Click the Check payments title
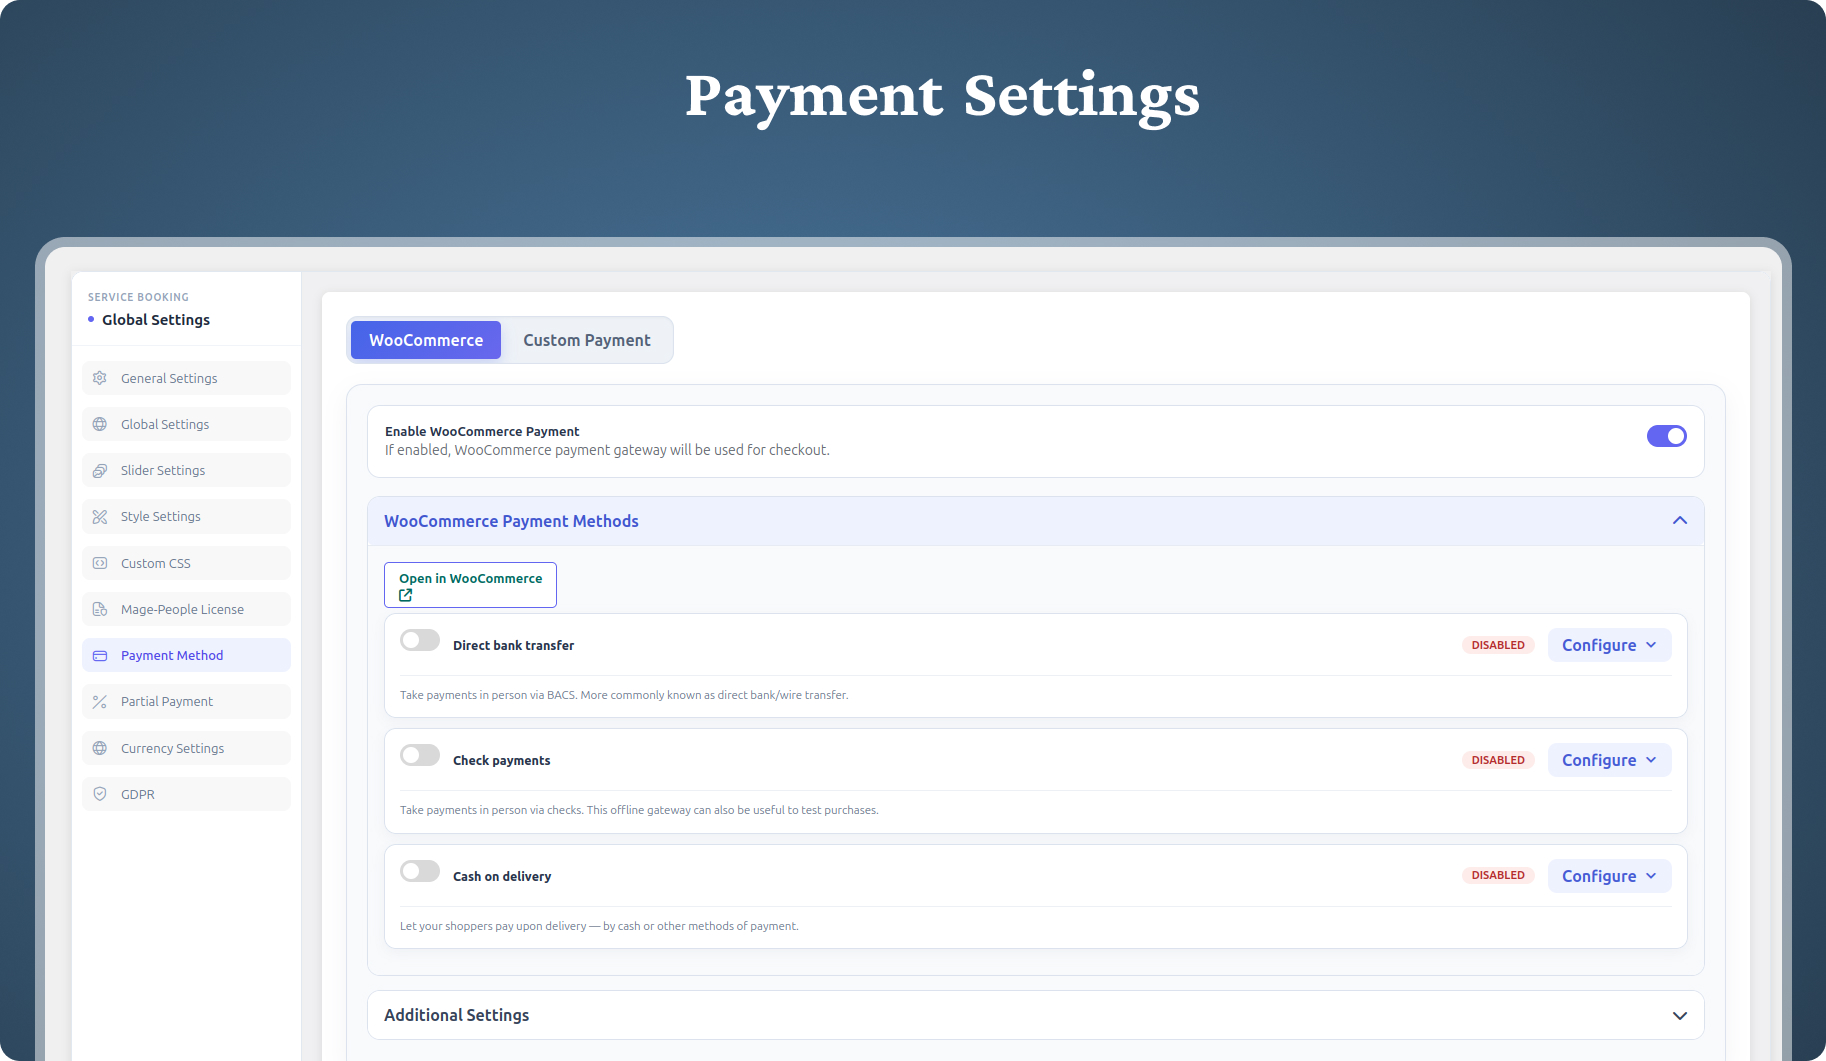This screenshot has height=1061, width=1826. (501, 760)
